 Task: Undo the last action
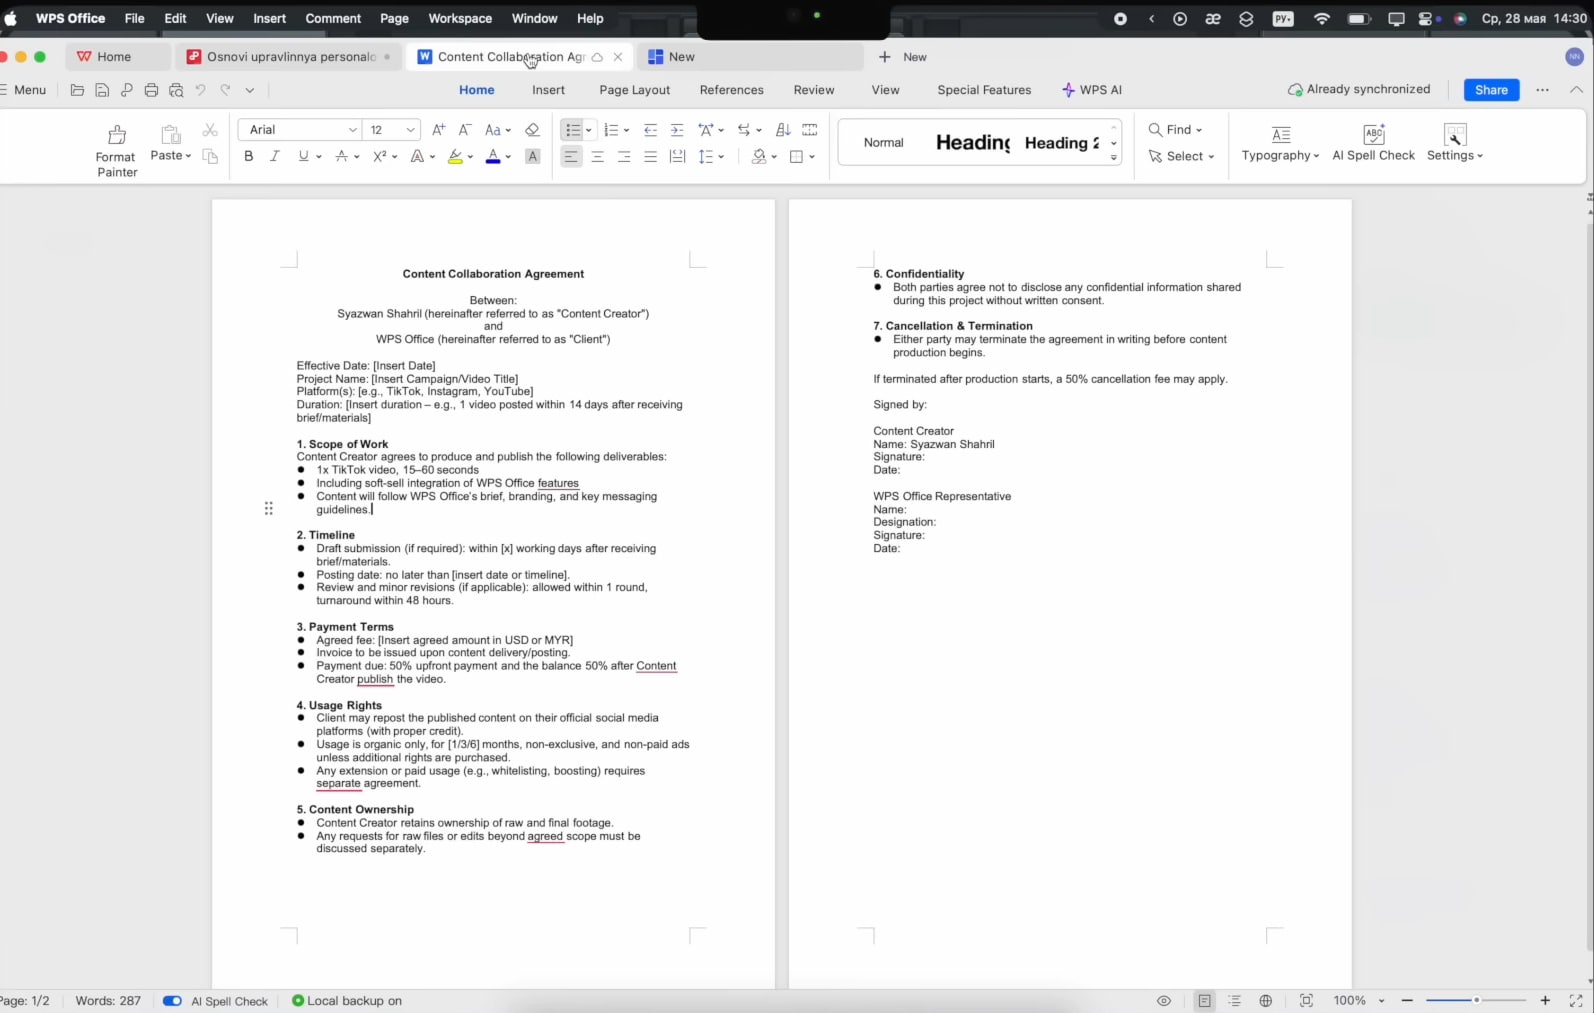tap(200, 90)
